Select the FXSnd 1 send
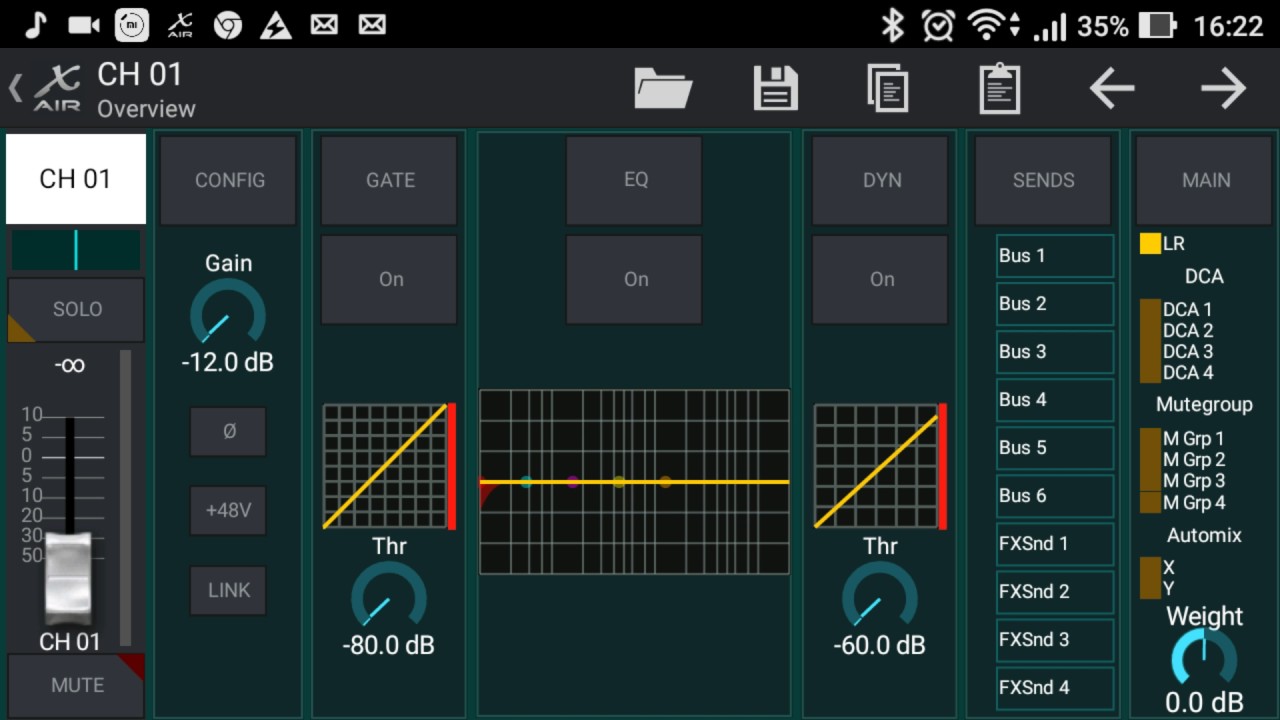Viewport: 1280px width, 720px height. (1055, 544)
